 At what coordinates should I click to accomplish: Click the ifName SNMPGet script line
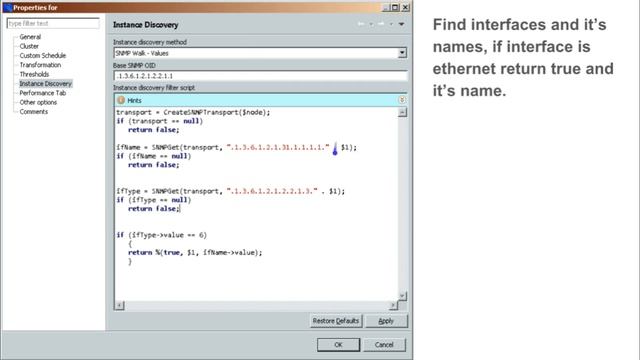tap(236, 147)
